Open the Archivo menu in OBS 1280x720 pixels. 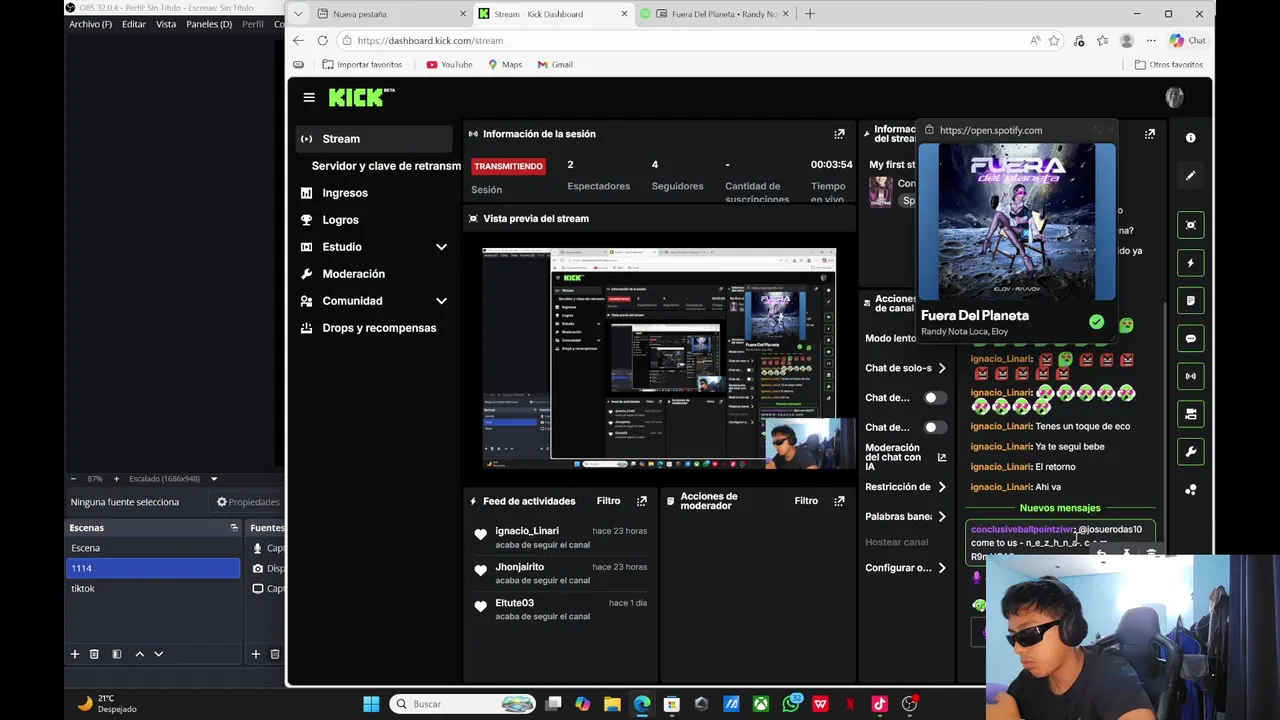pos(90,24)
